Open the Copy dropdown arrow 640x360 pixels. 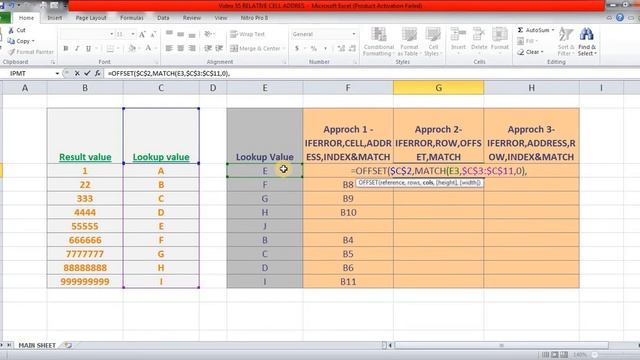(x=33, y=41)
